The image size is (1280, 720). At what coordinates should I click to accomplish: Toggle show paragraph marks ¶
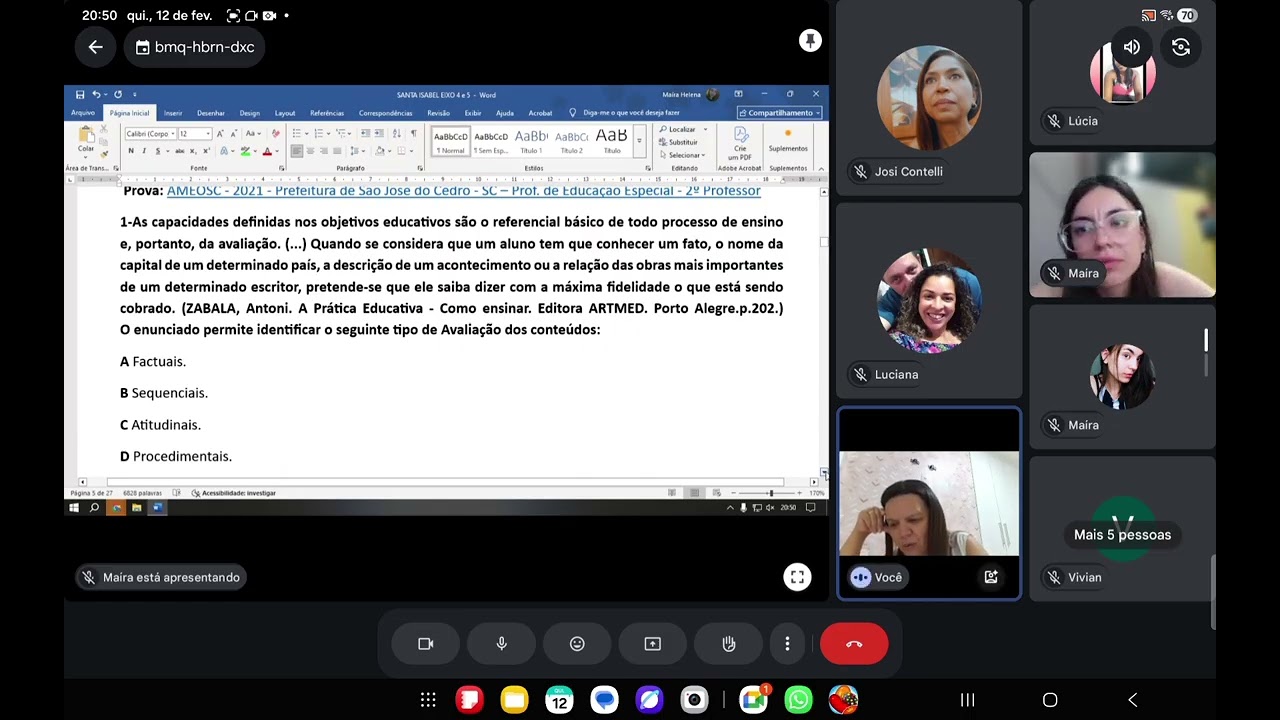click(413, 133)
